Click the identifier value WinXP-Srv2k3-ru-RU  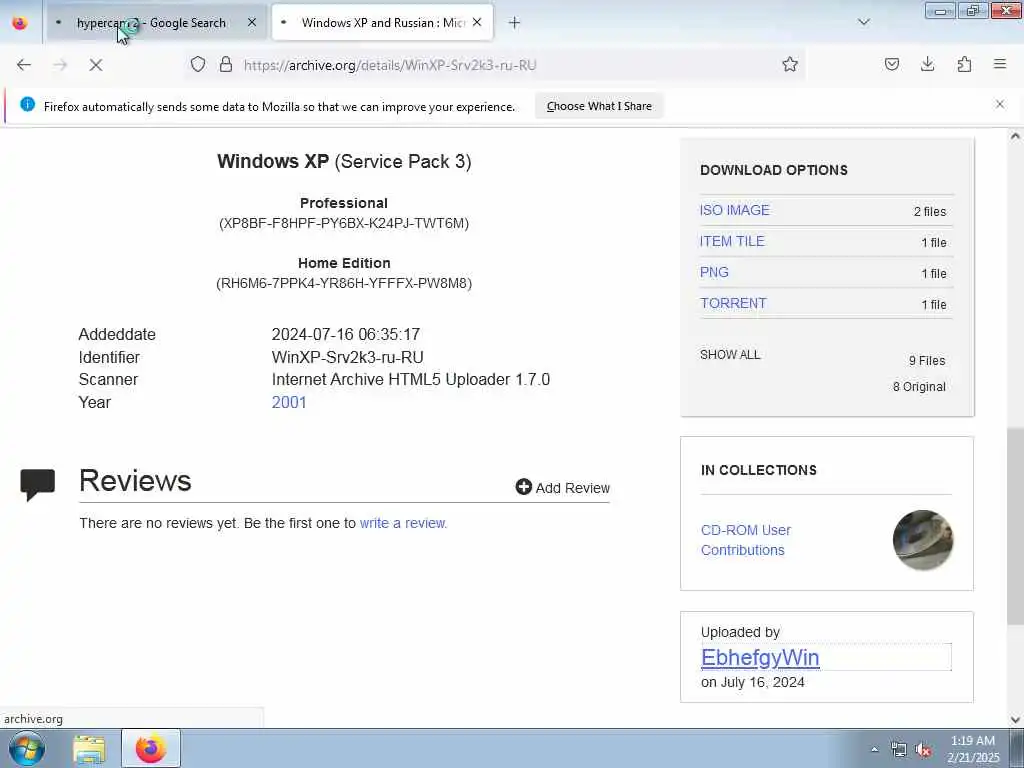(347, 357)
